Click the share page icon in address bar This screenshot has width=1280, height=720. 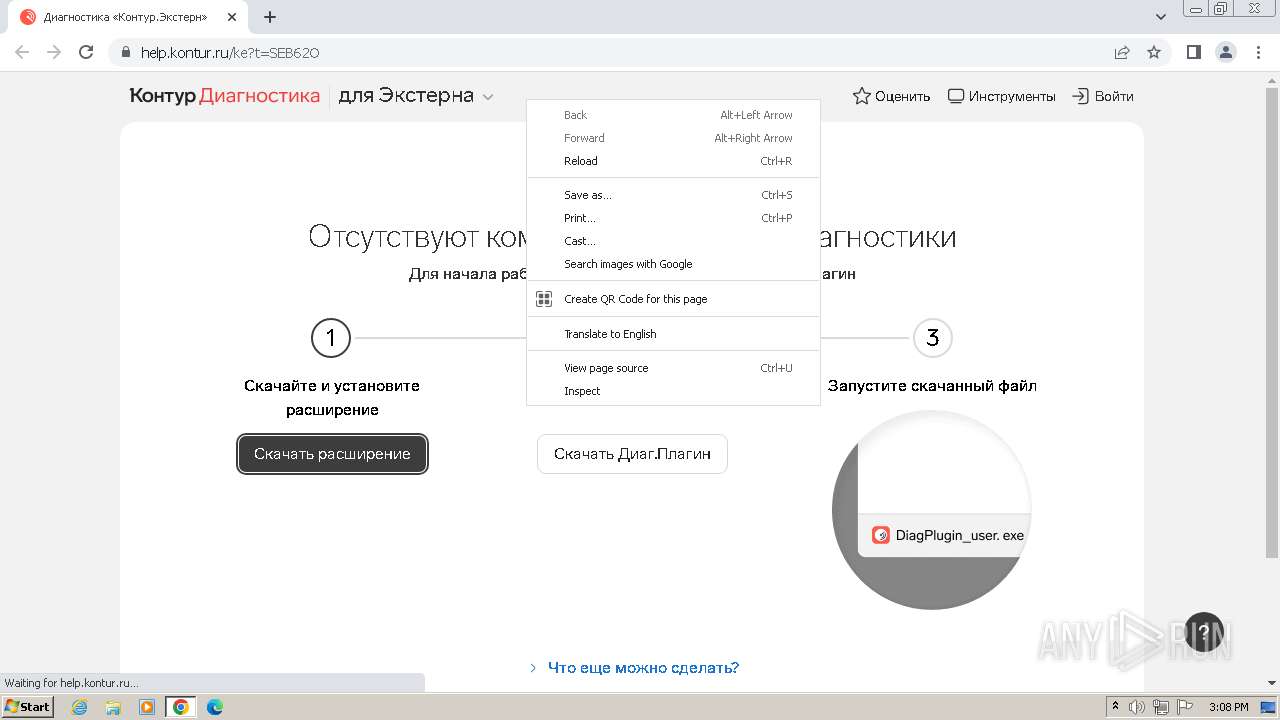[x=1122, y=52]
